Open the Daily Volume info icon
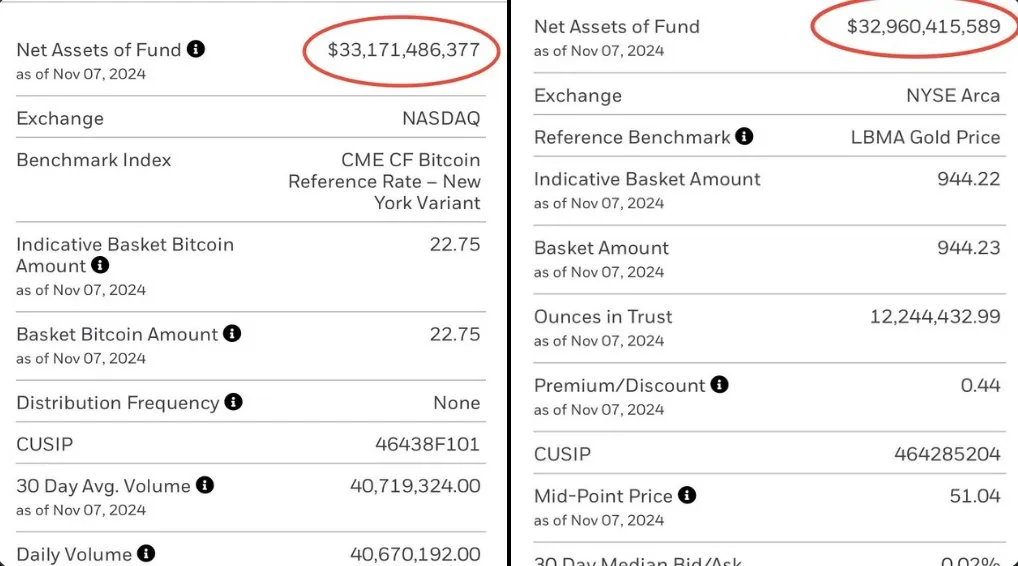 (x=146, y=553)
